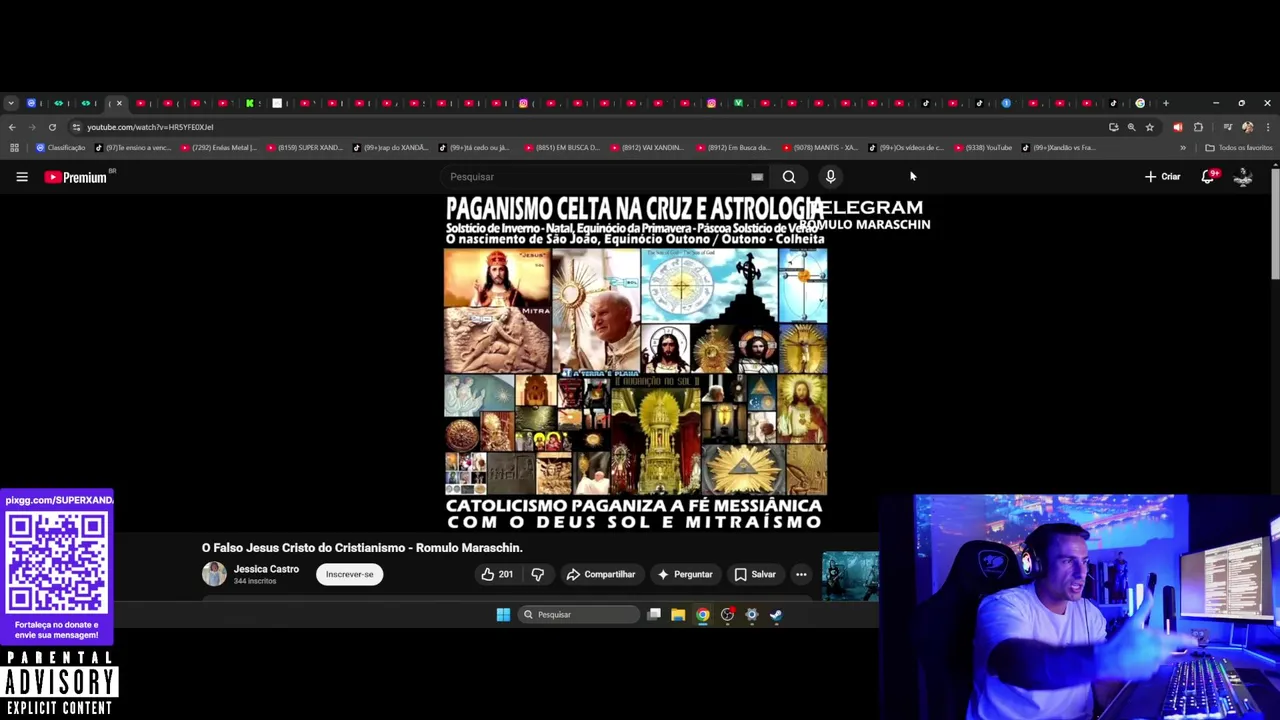This screenshot has height=720, width=1280.
Task: Open Task View on the taskbar
Action: click(654, 615)
